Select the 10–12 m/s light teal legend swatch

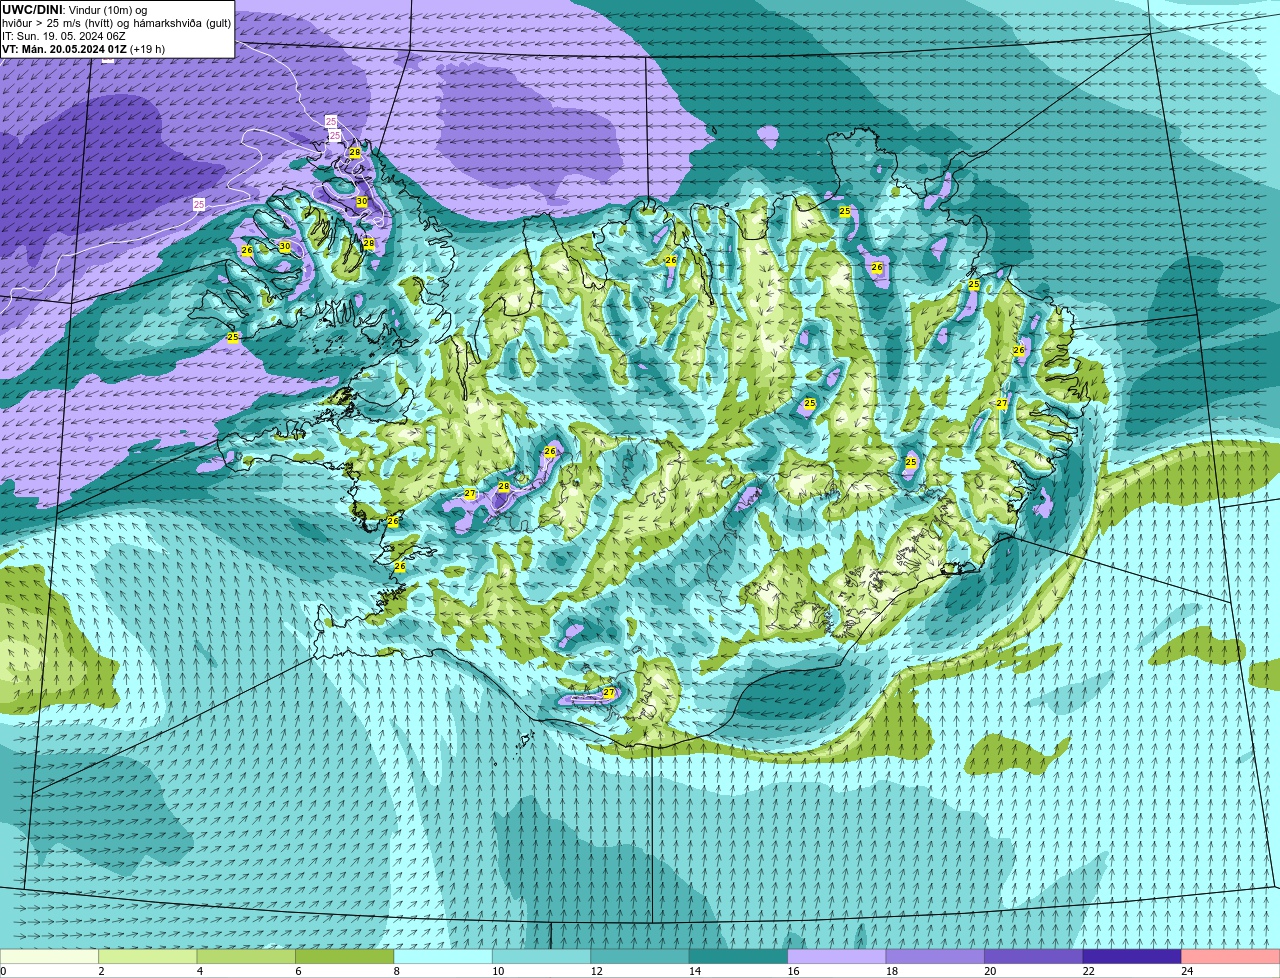click(542, 956)
